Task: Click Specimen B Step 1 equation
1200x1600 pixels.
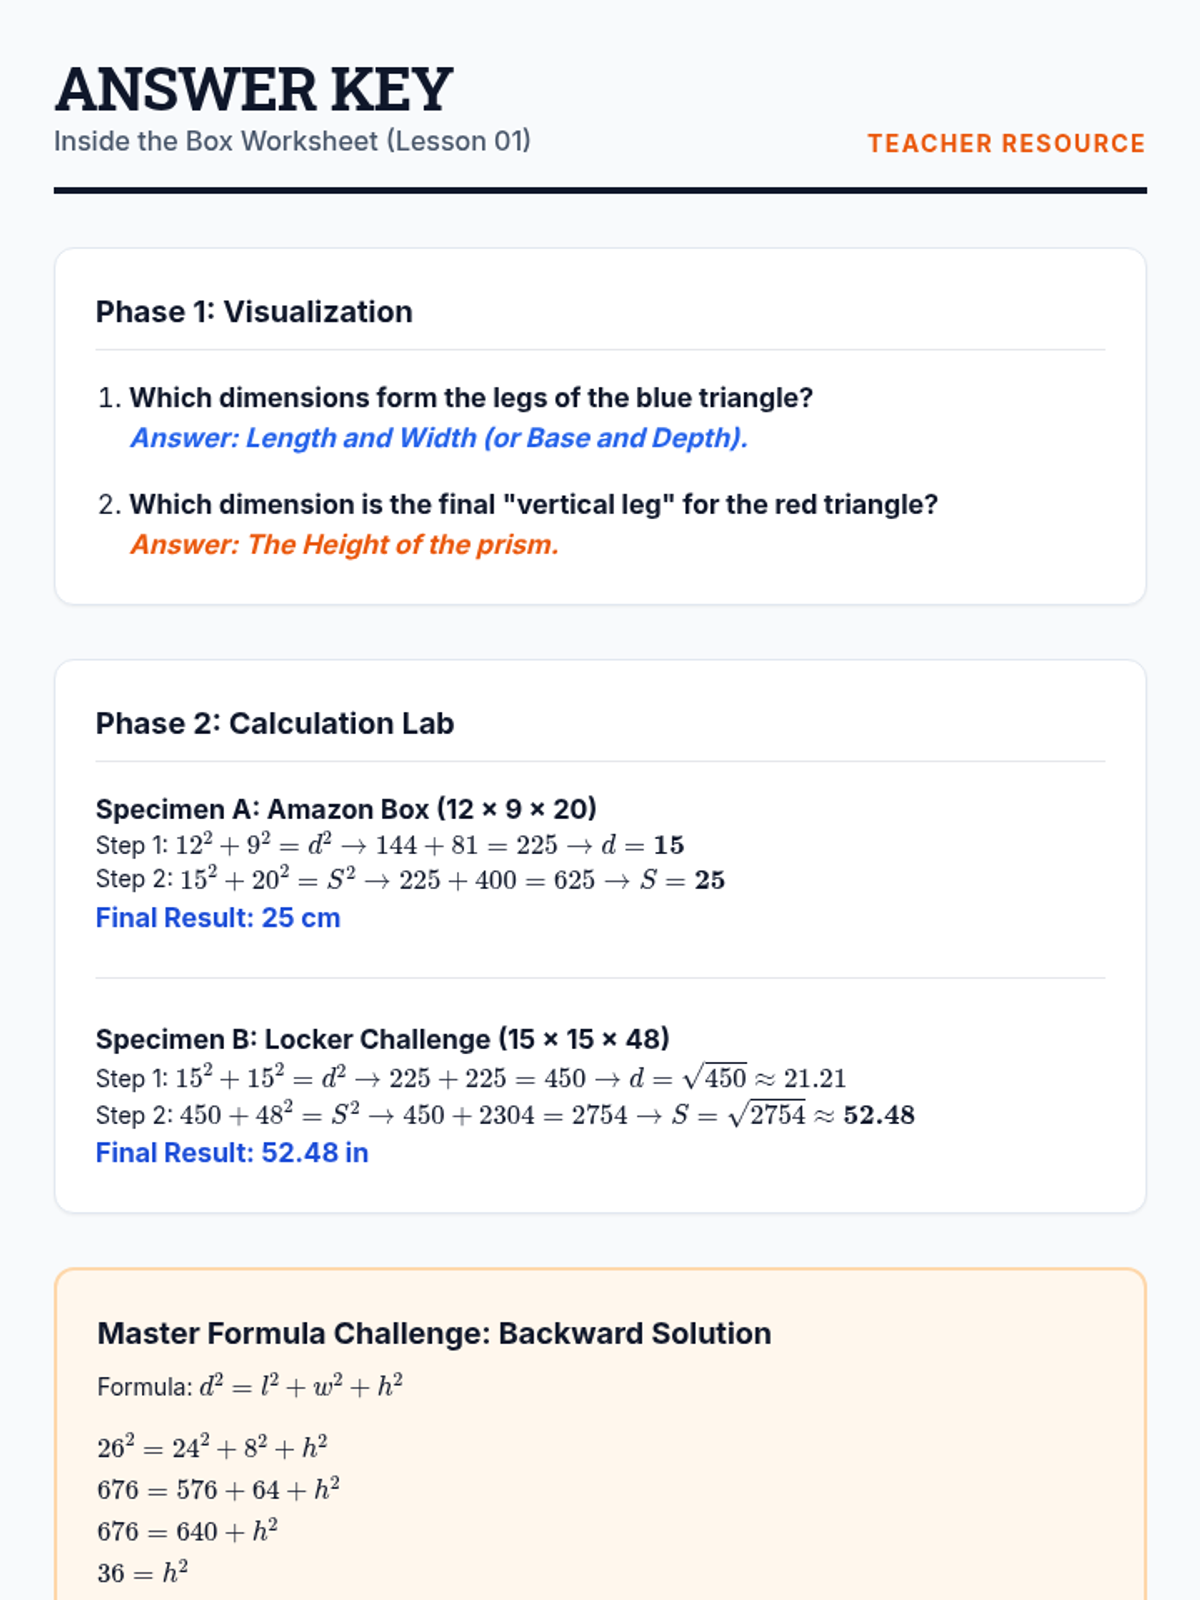Action: click(470, 1078)
